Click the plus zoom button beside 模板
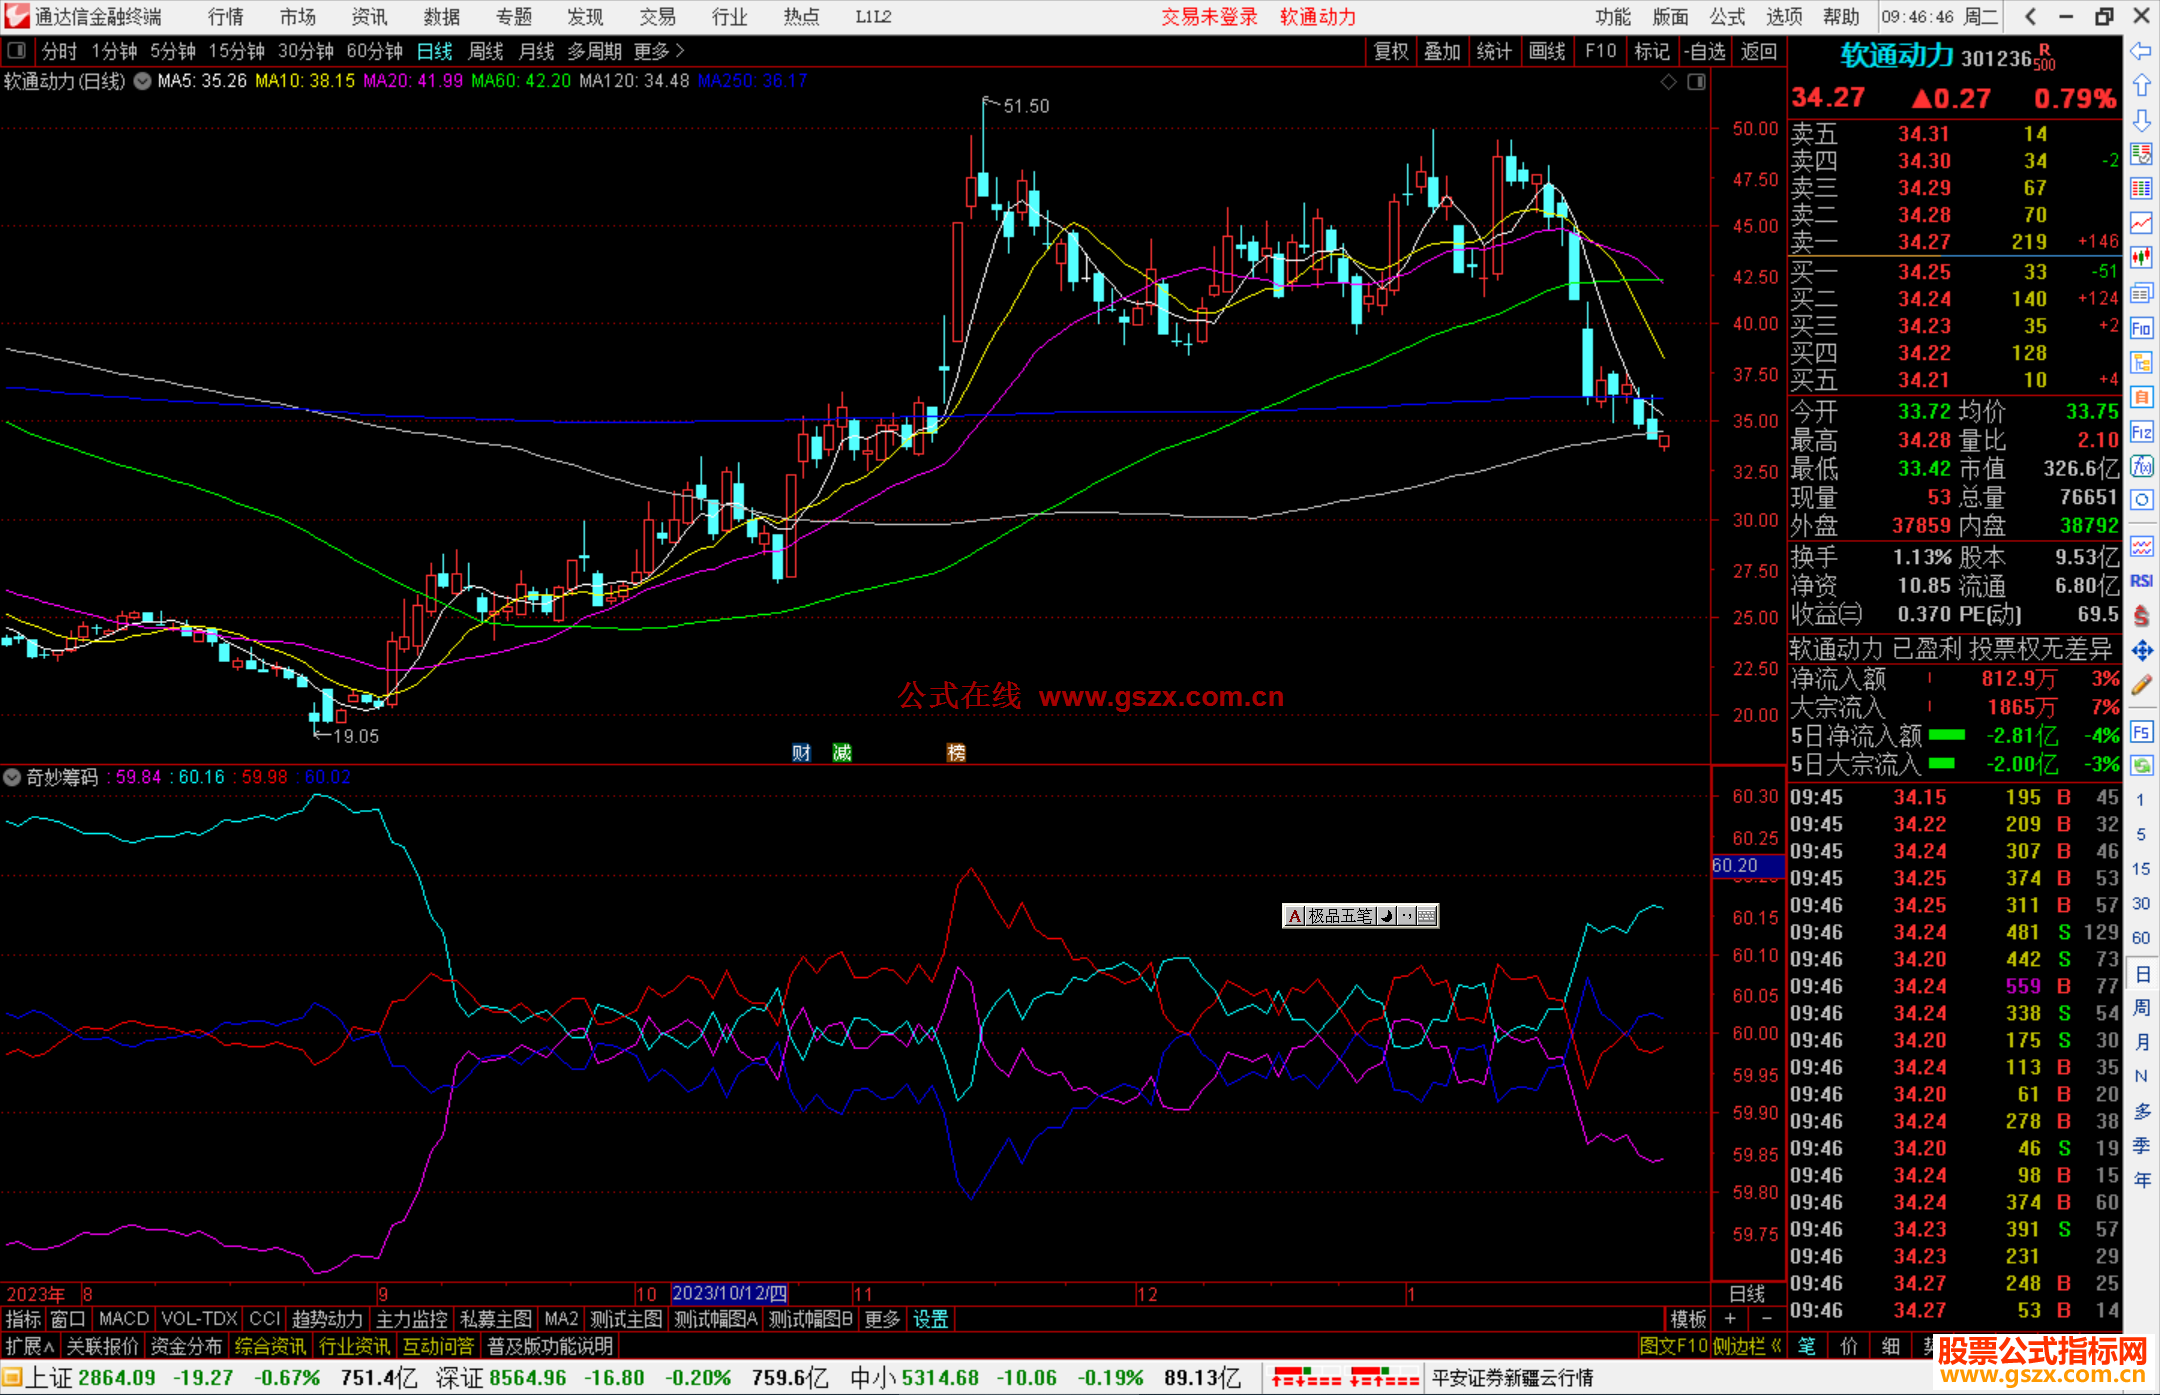Viewport: 2160px width, 1395px height. (1731, 1319)
